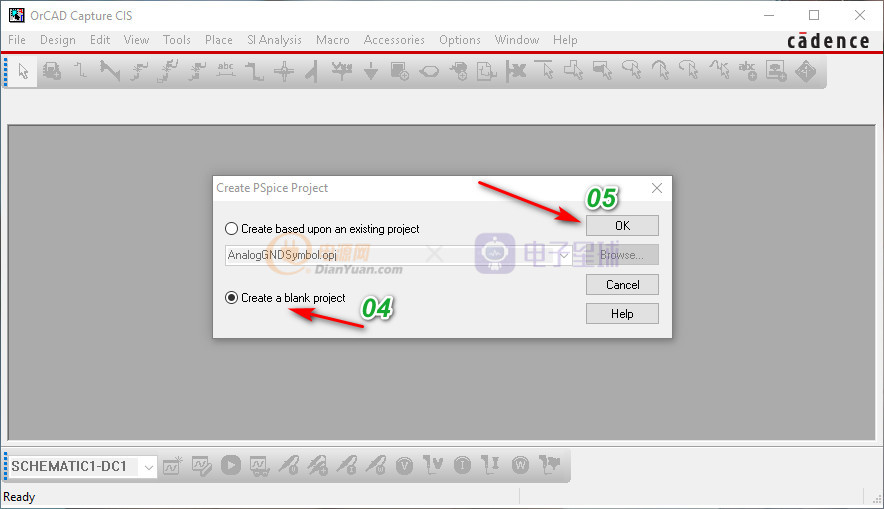The image size is (884, 509).
Task: Click the New Simulation Profile icon
Action: (173, 466)
